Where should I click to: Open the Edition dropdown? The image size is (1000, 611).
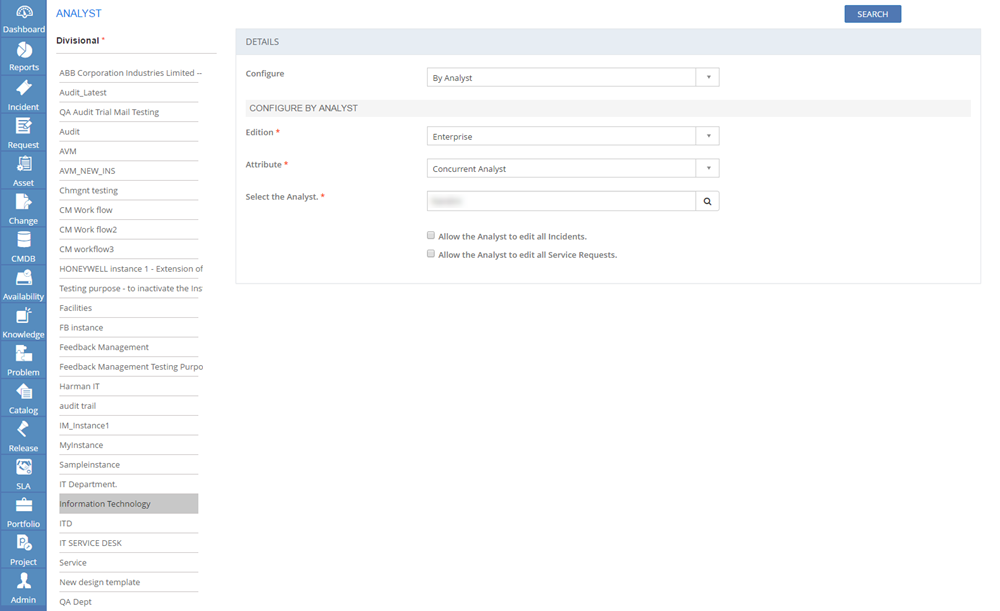[x=707, y=136]
